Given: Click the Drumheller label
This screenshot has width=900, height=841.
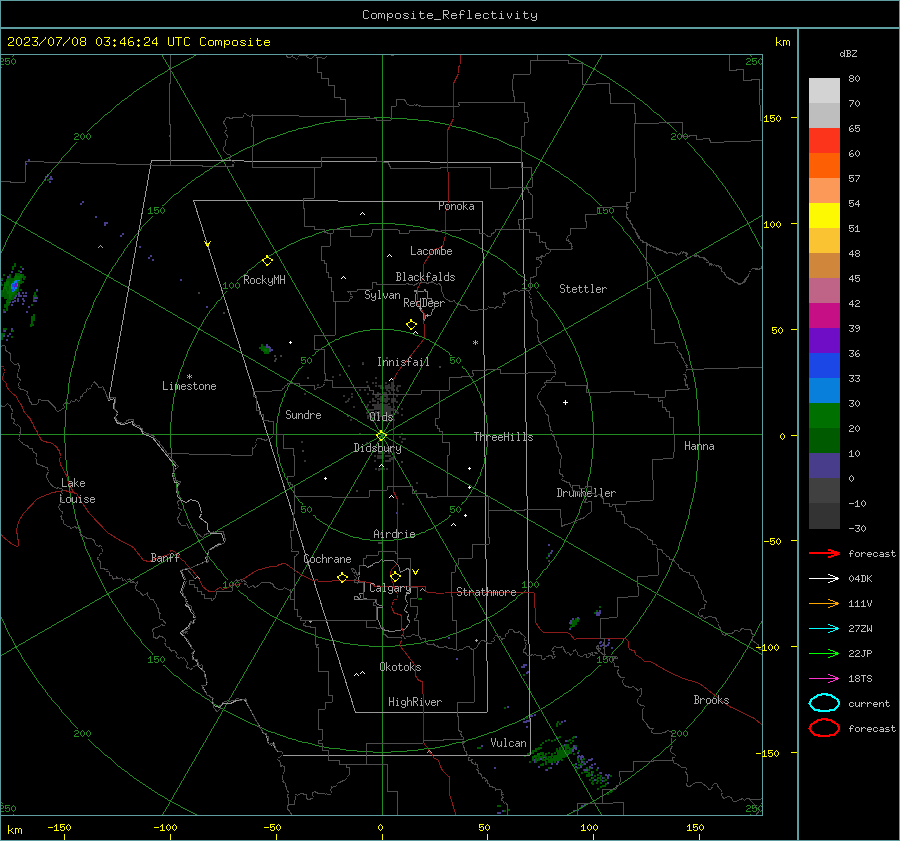Looking at the screenshot, I should [586, 493].
